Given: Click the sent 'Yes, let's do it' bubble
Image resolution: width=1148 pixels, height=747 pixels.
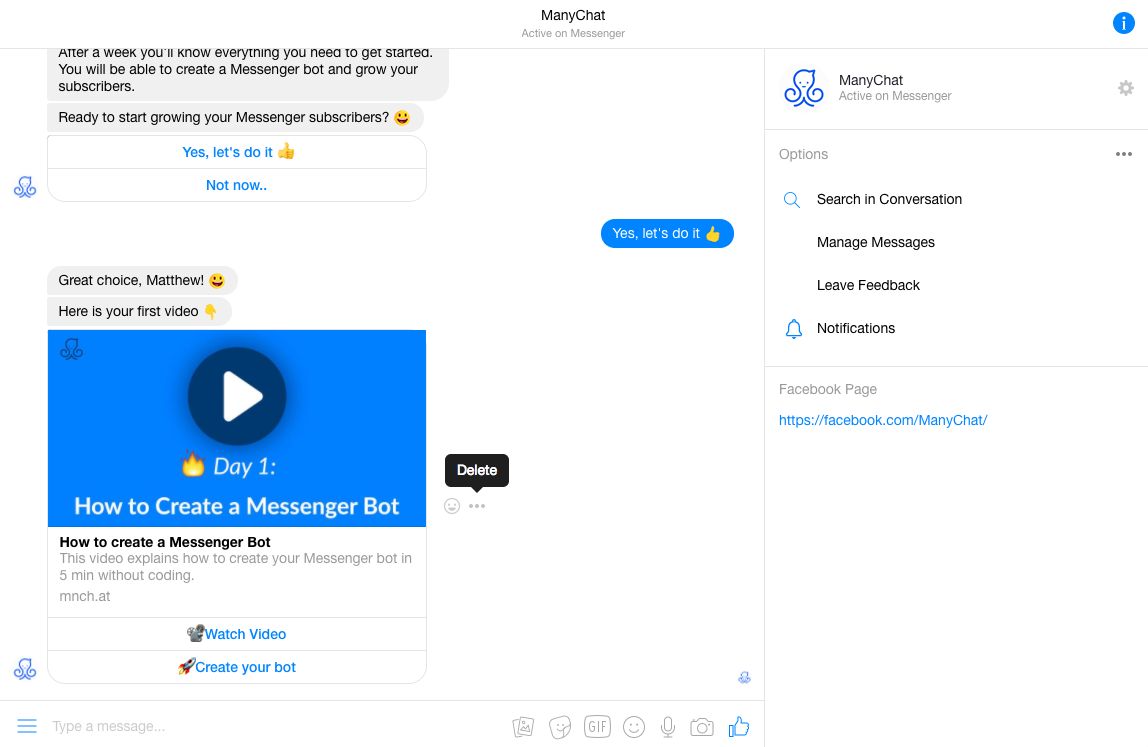Looking at the screenshot, I should [x=667, y=234].
